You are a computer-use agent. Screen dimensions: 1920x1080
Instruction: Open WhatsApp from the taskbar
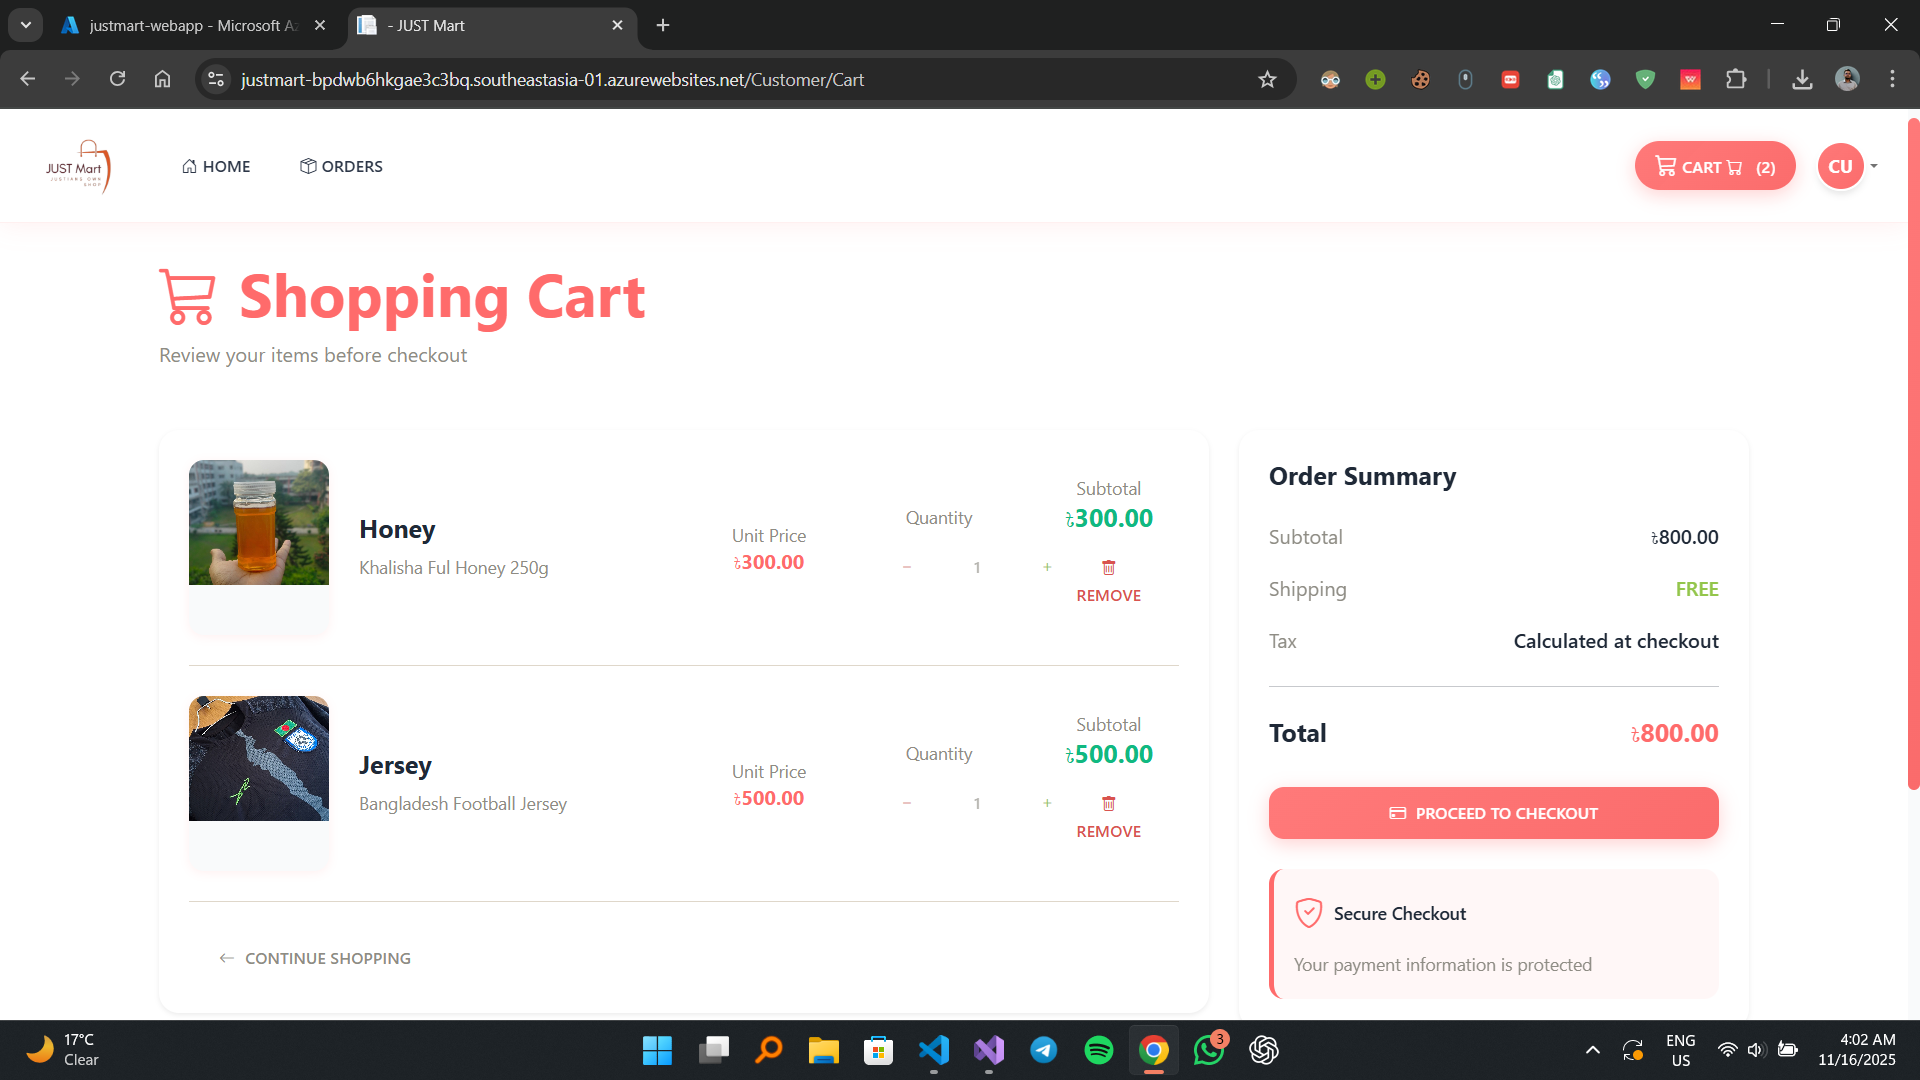1208,1050
